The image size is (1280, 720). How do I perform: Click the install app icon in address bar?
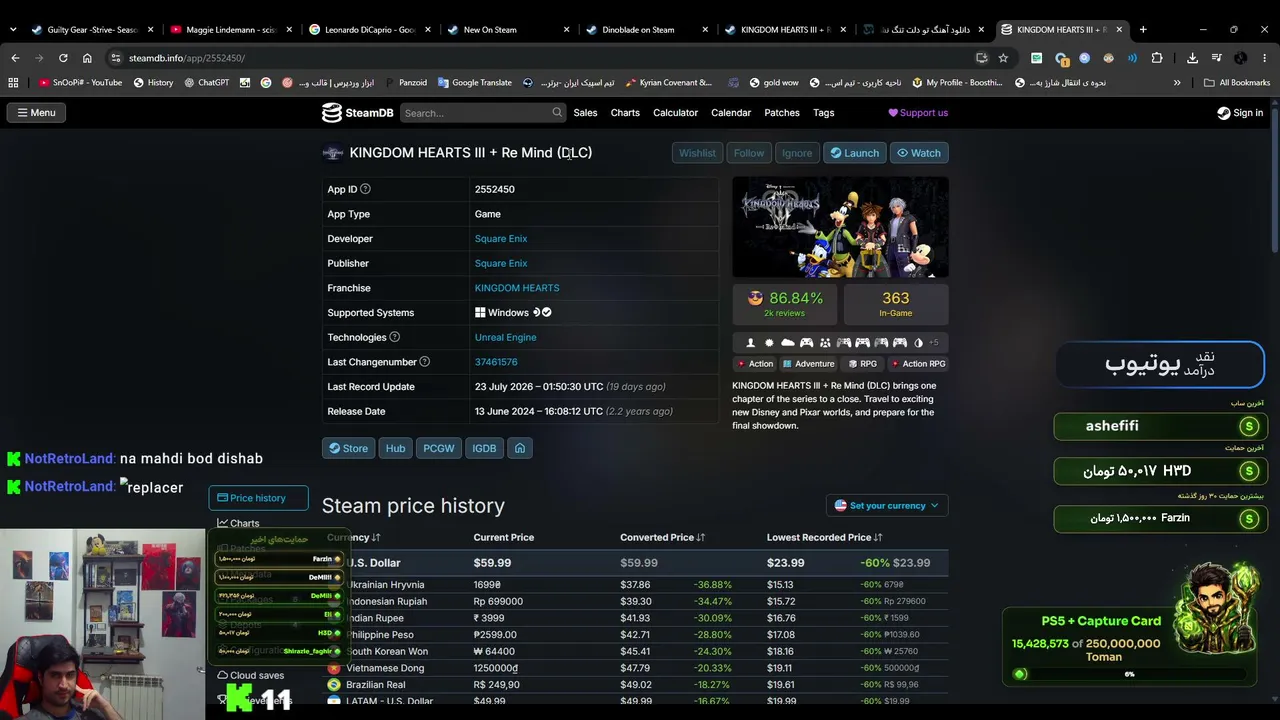tap(981, 58)
